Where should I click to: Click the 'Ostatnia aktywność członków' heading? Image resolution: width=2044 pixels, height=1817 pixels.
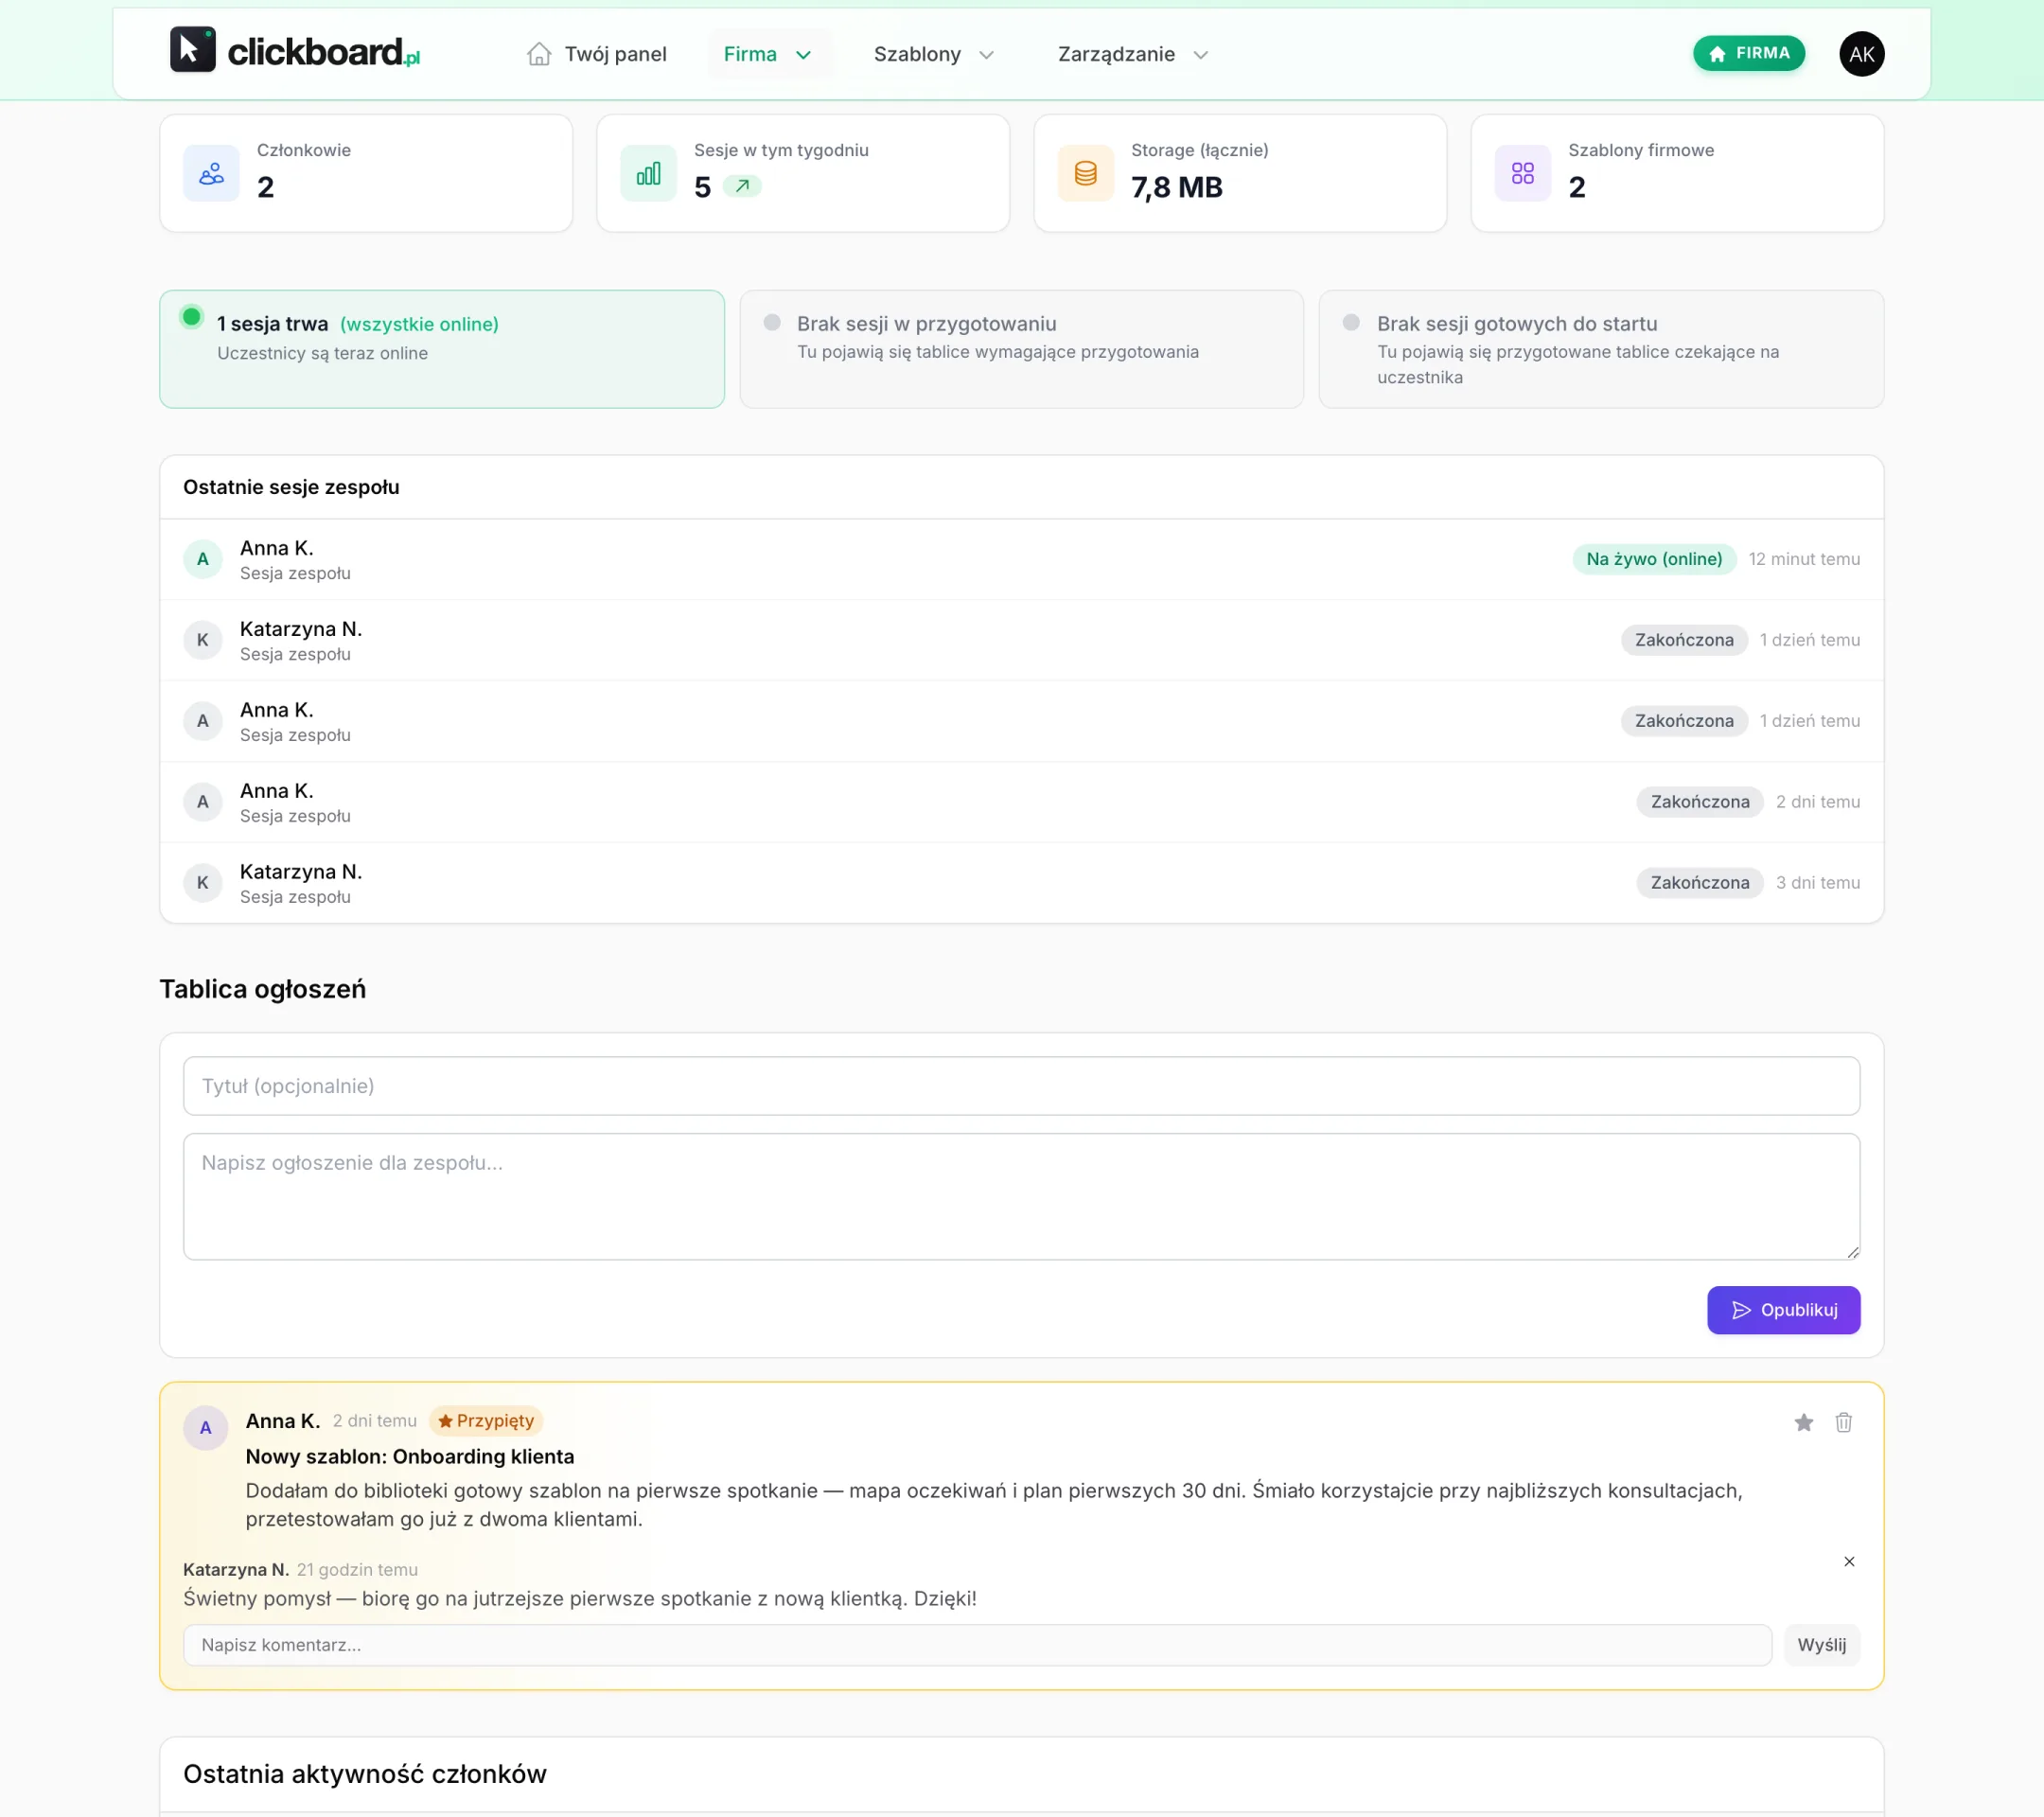click(365, 1775)
